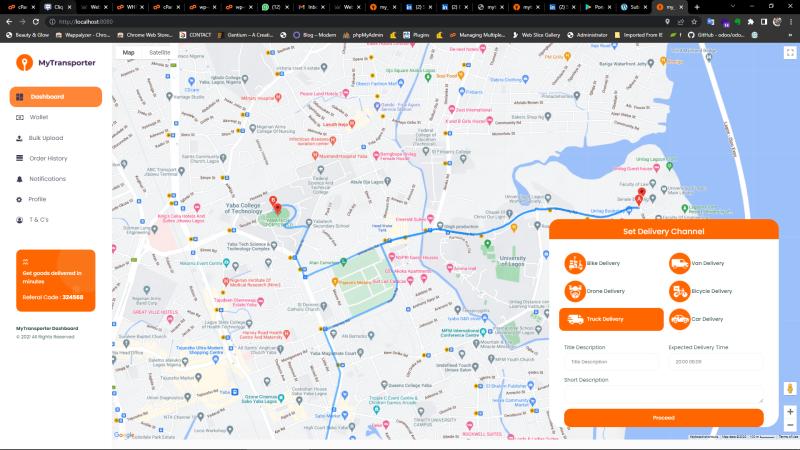Viewport: 800px width, 450px height.
Task: Switch map to Satellite view
Action: coord(159,53)
